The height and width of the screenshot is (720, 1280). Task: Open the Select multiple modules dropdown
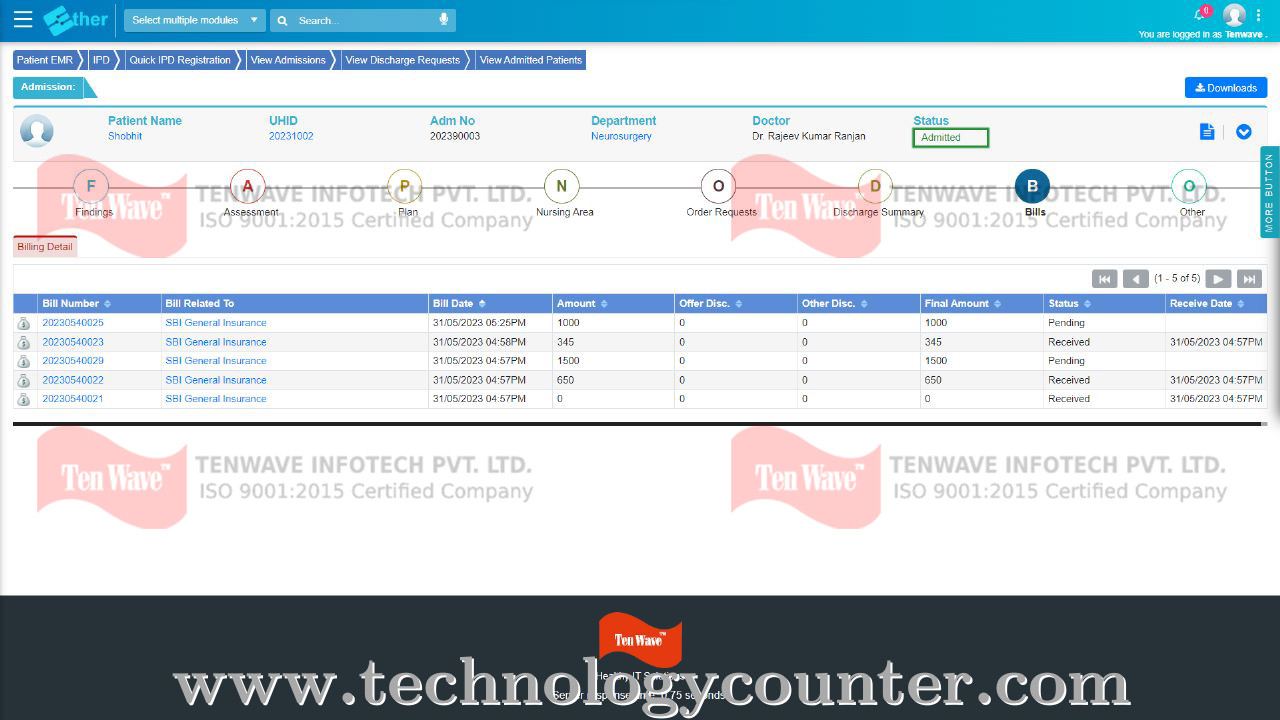click(195, 20)
